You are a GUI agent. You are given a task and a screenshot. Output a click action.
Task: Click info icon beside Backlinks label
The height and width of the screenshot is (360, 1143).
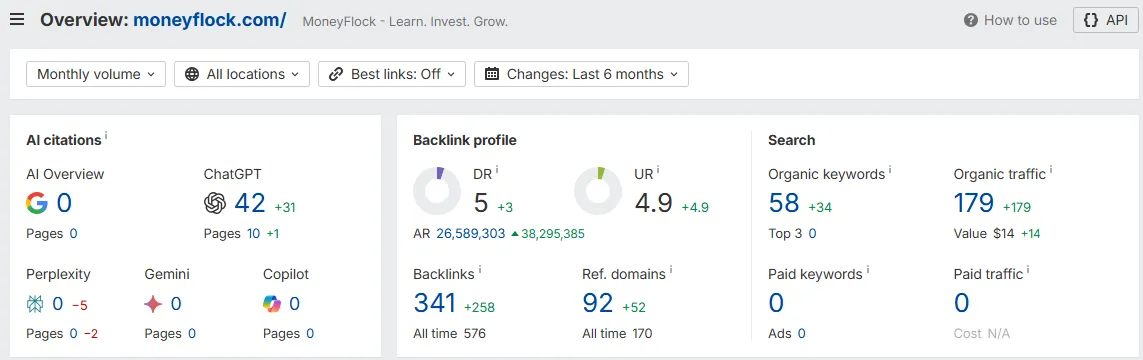click(480, 270)
